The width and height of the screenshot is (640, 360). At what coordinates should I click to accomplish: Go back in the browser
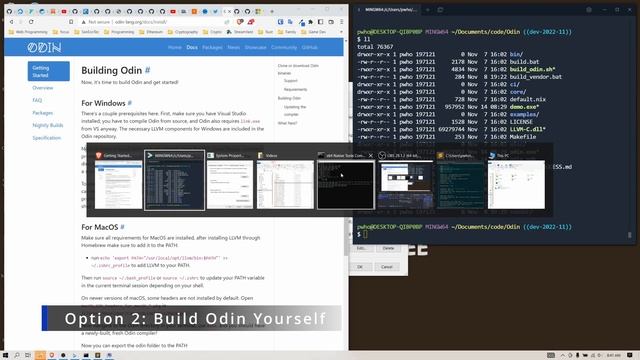11,22
